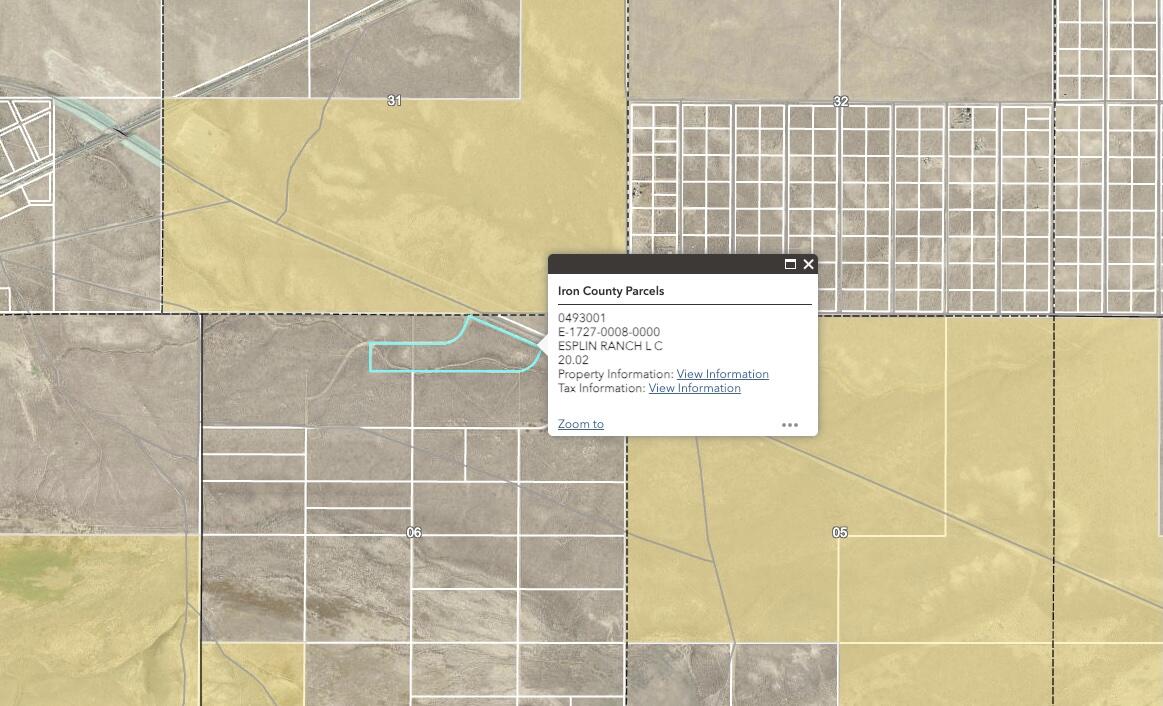
Task: Open Property Information View Information link
Action: pos(722,374)
